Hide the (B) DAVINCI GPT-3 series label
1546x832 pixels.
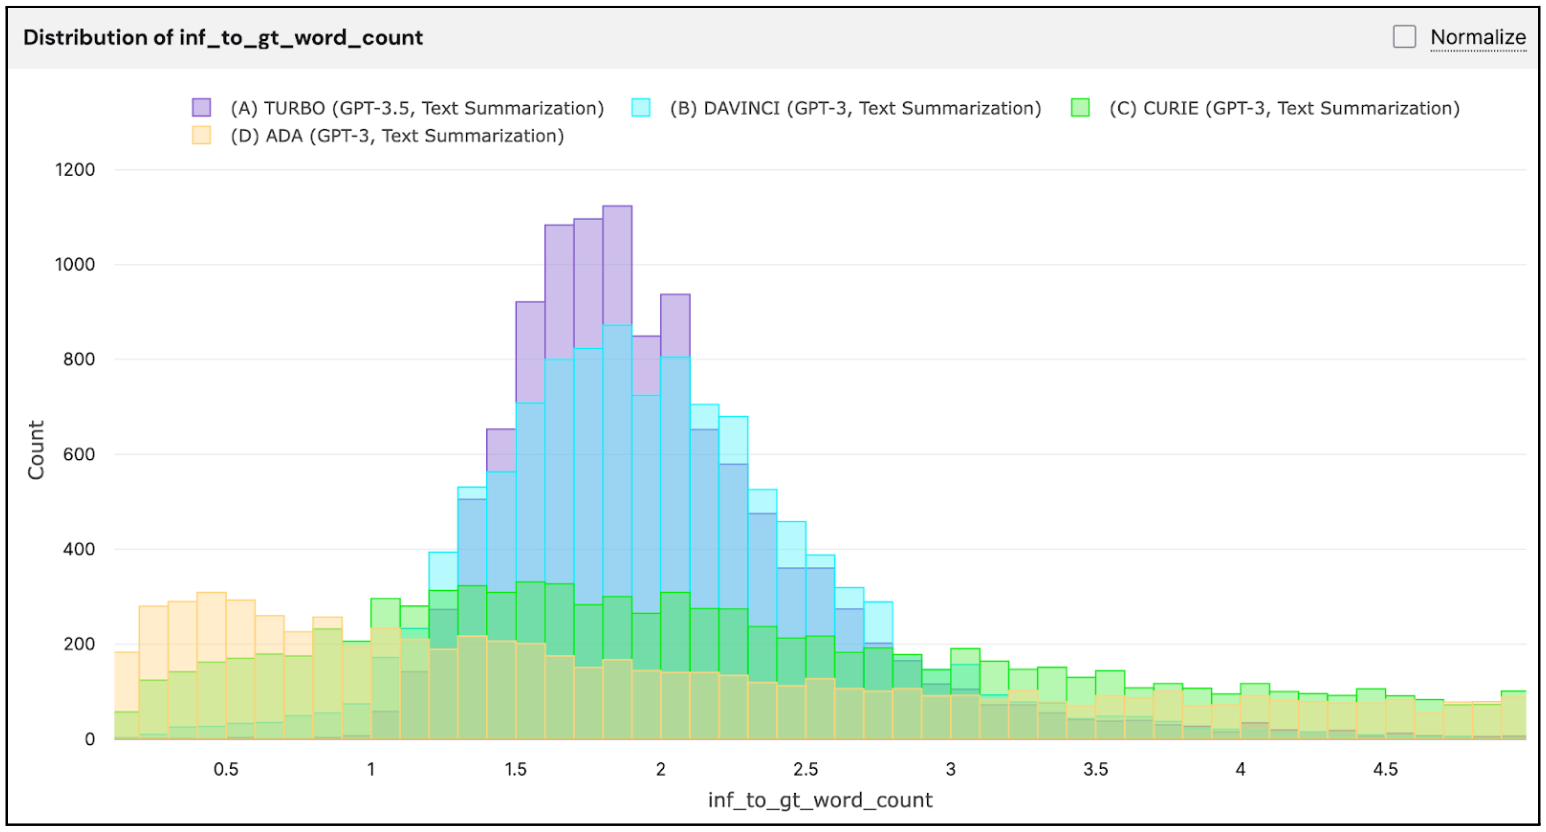[855, 108]
